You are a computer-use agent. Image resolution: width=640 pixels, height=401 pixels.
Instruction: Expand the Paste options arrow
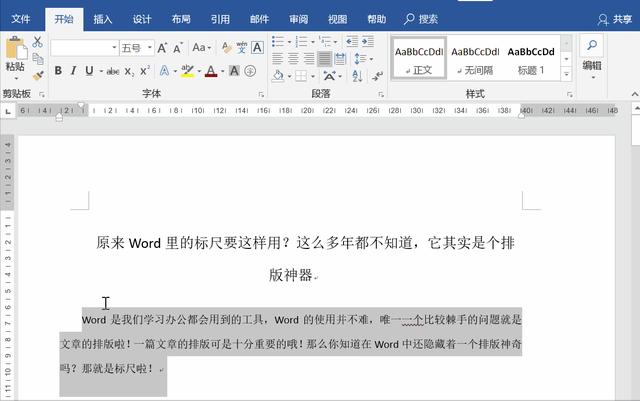[x=16, y=78]
